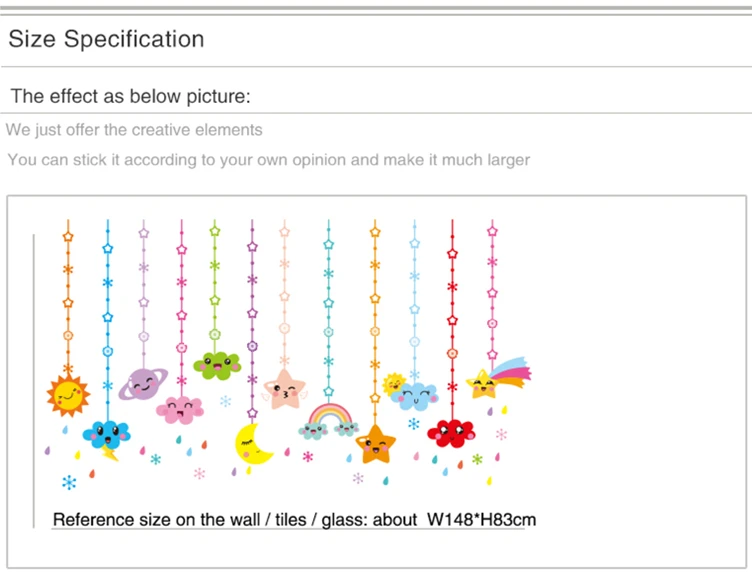Select the rainbow with two small clouds
The image size is (752, 575).
329,422
